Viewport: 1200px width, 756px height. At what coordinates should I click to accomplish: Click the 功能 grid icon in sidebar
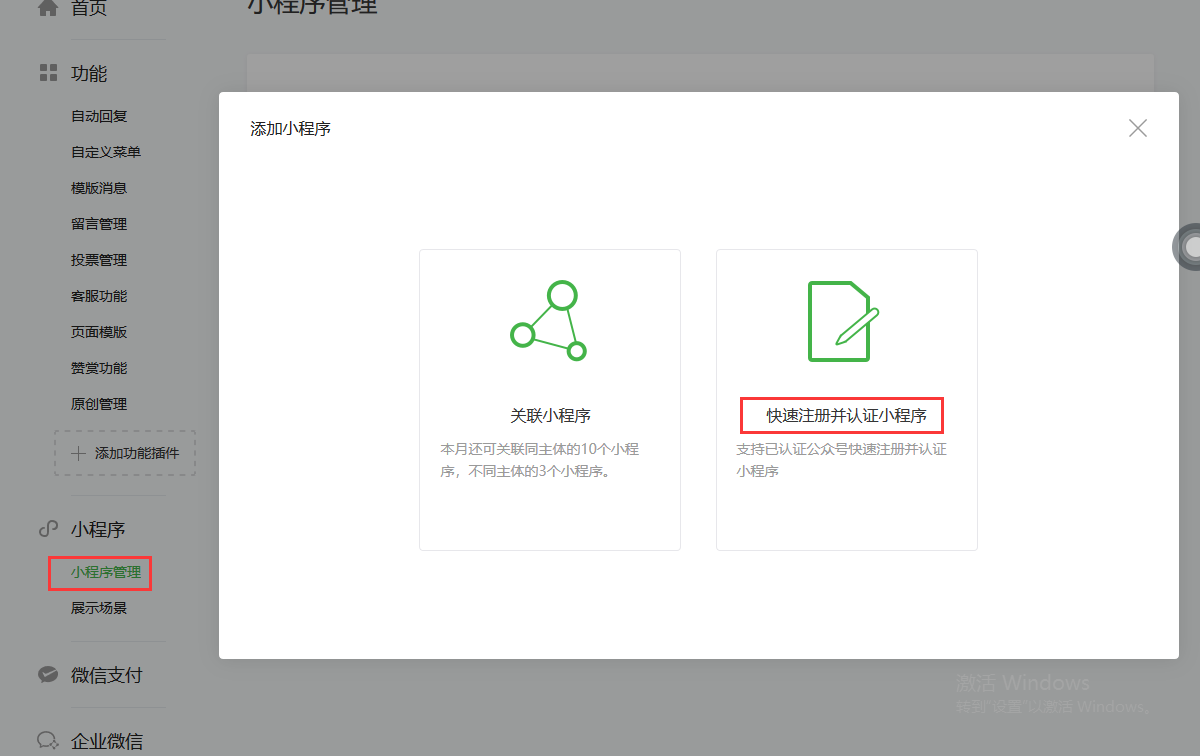click(x=47, y=73)
